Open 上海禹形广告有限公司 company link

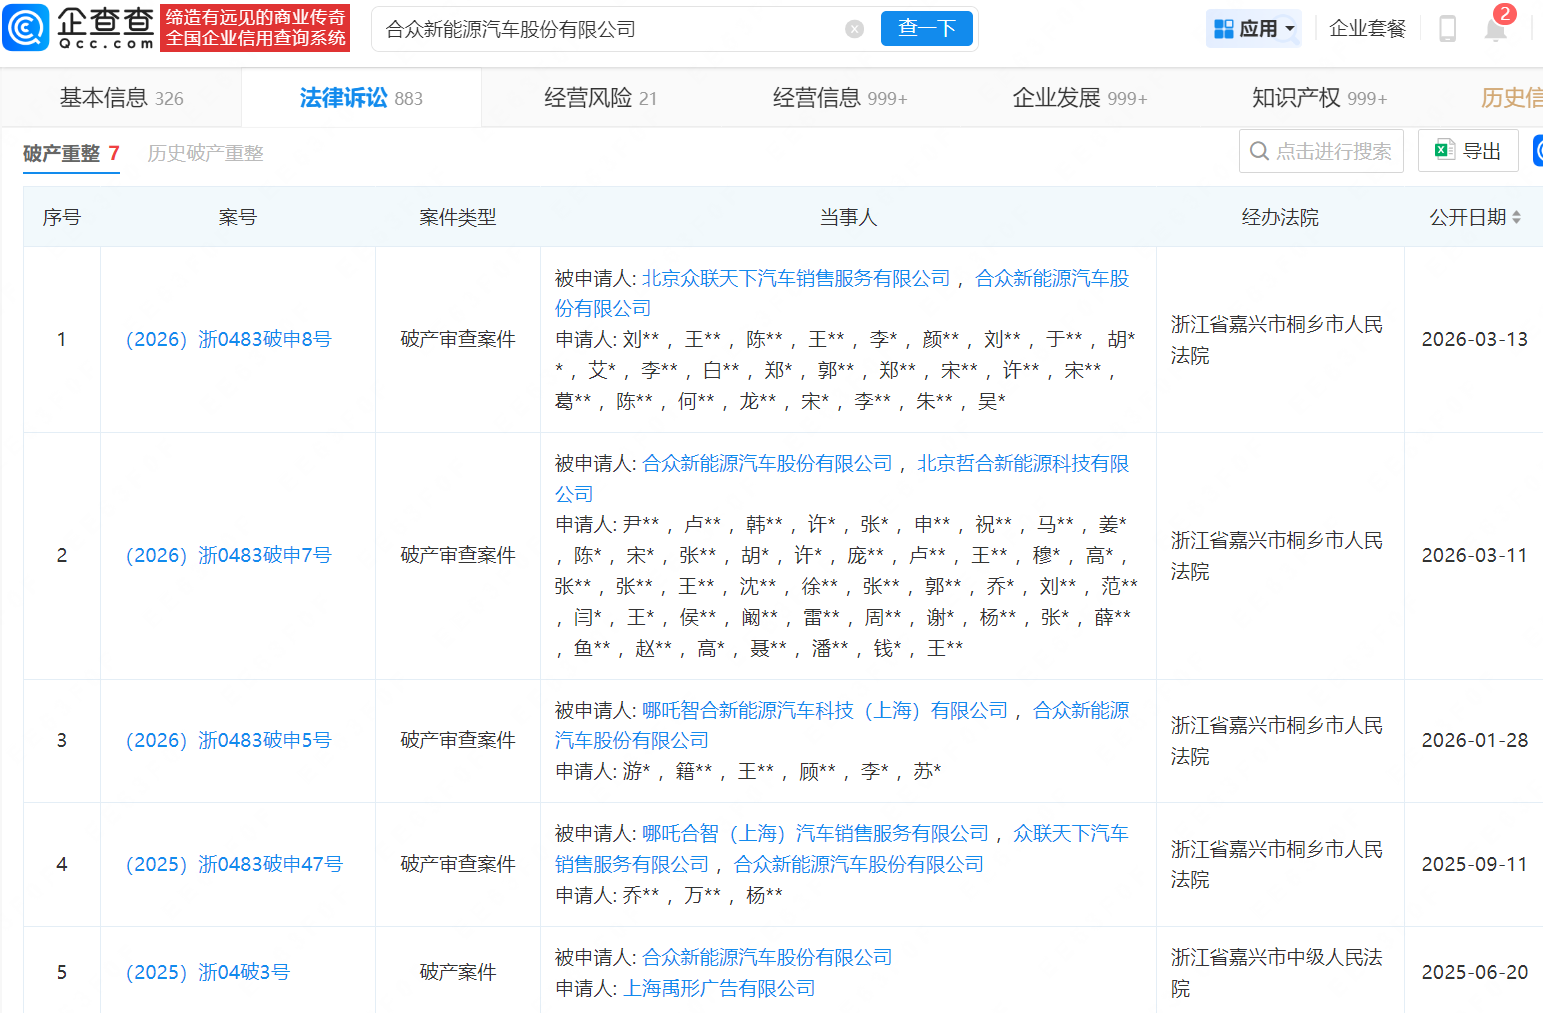719,988
